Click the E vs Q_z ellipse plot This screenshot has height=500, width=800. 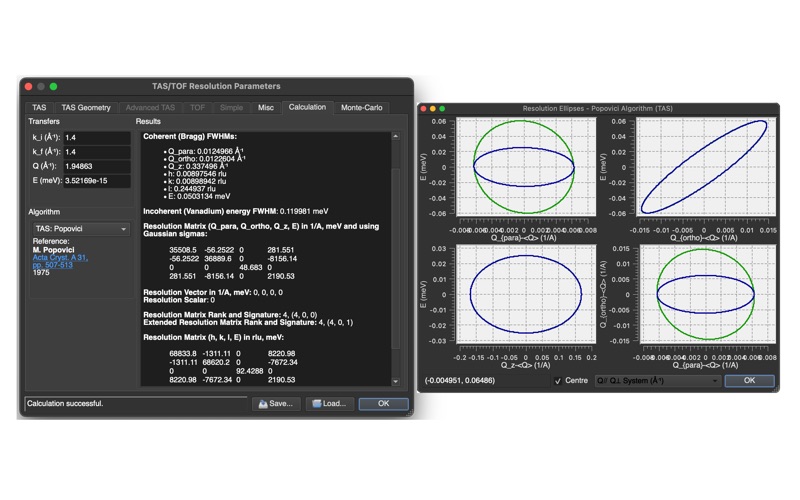(x=526, y=294)
